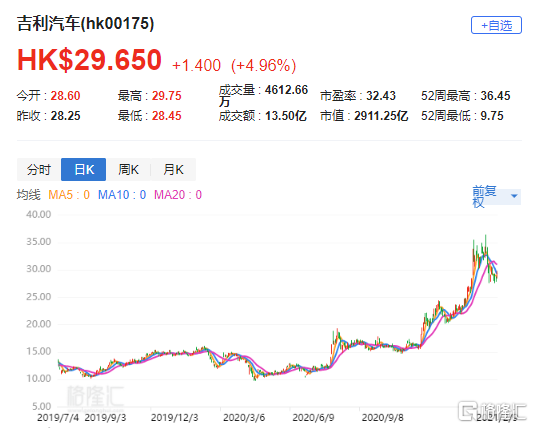Click the stock title 吉利汽车(hk00175)

tap(85, 24)
